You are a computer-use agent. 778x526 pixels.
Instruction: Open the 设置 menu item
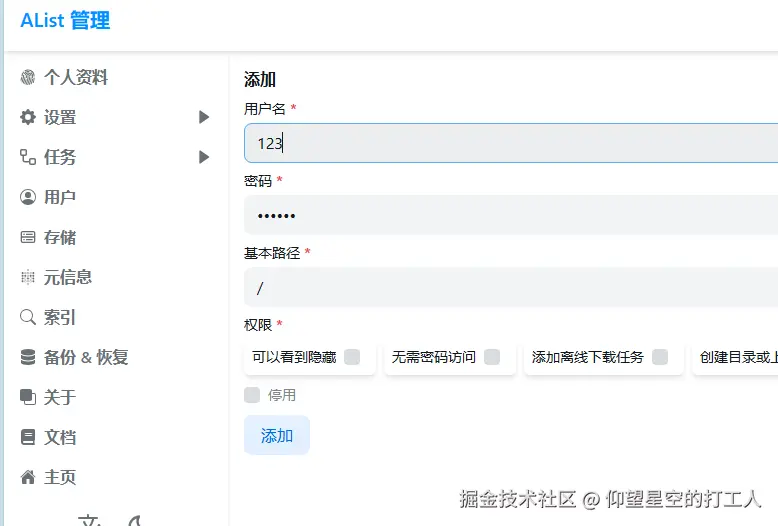pyautogui.click(x=60, y=118)
